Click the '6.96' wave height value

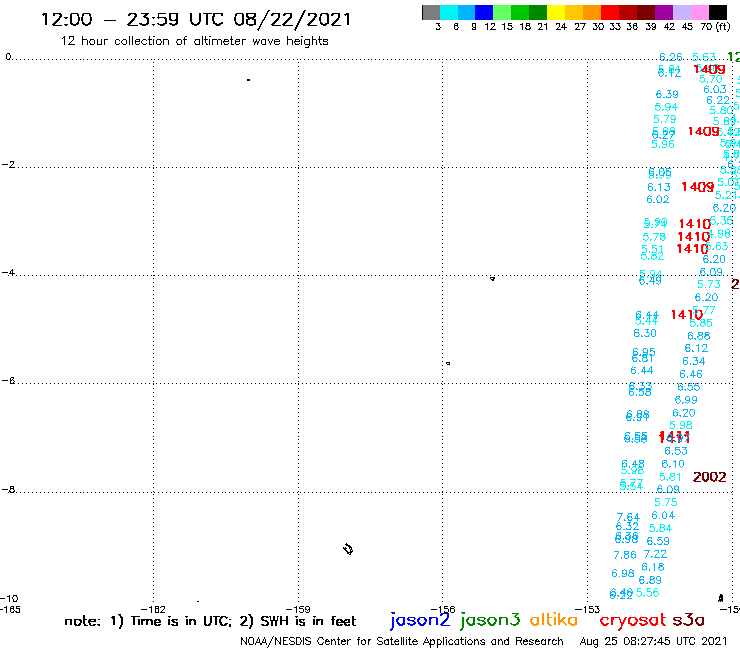(623, 574)
